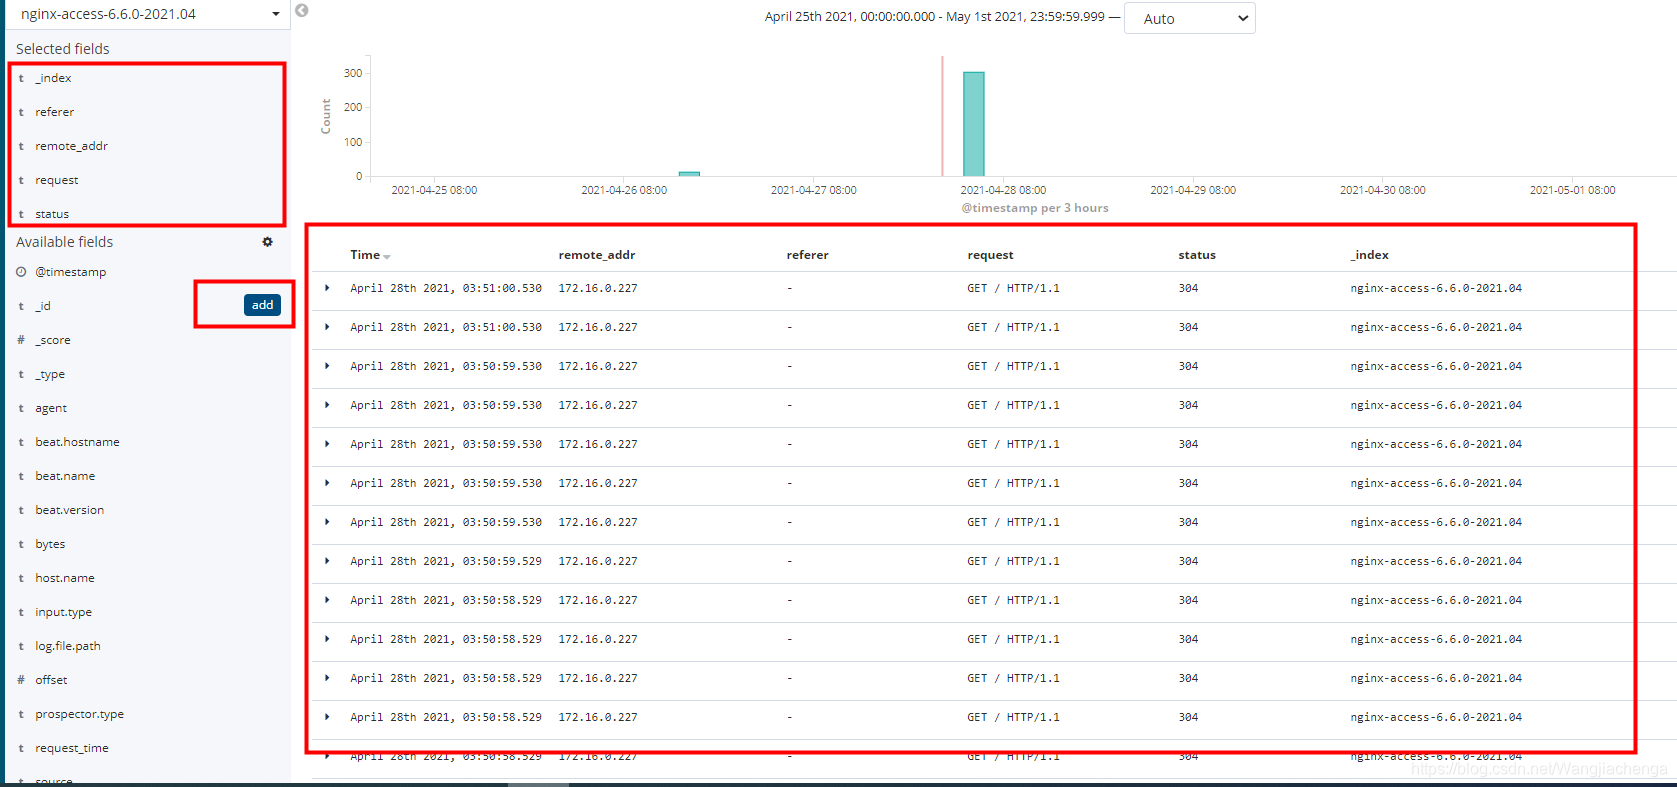Click the referer column header
Viewport: 1677px width, 787px height.
(807, 255)
